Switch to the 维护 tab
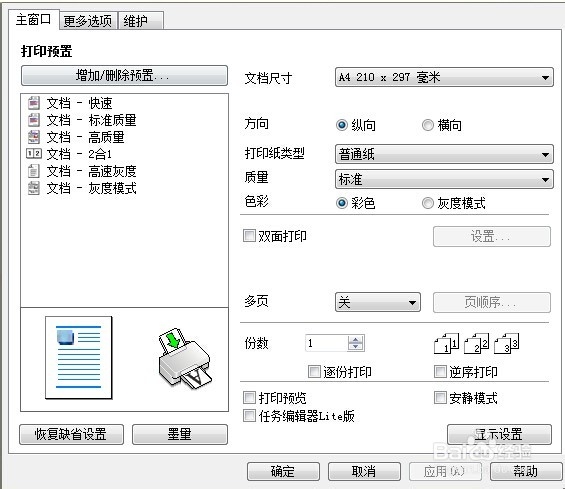The height and width of the screenshot is (489, 565). [141, 21]
